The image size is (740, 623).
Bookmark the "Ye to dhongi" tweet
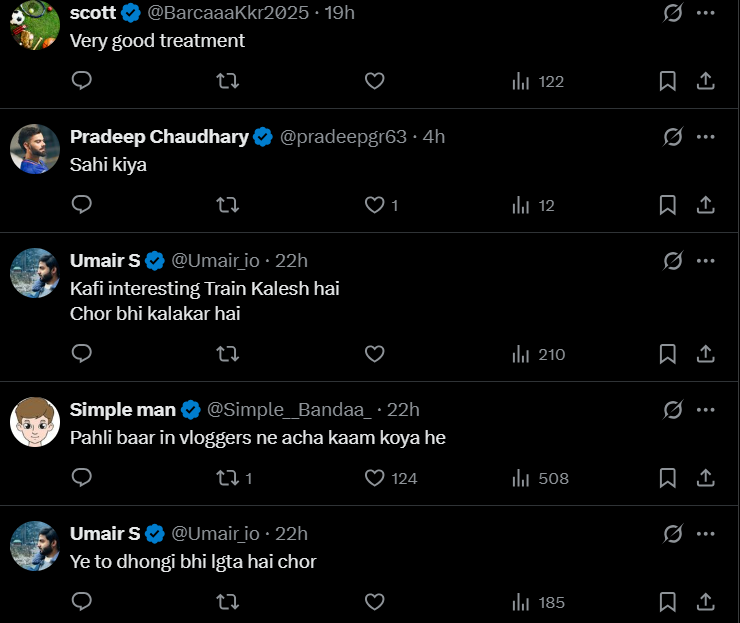[x=668, y=602]
